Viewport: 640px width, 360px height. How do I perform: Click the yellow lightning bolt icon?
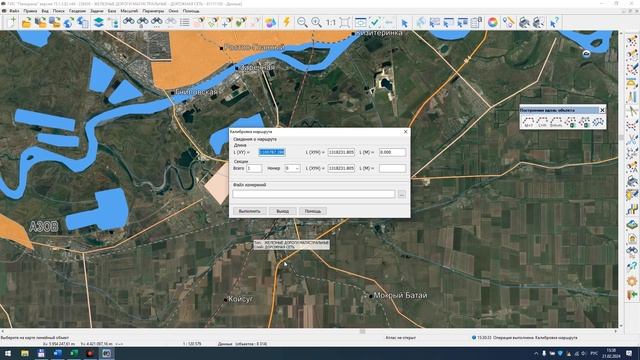(287, 22)
